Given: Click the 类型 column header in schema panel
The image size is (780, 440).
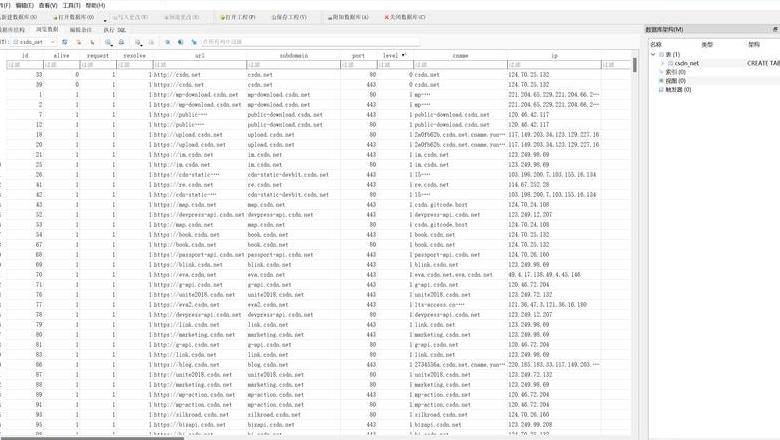Looking at the screenshot, I should pos(707,44).
